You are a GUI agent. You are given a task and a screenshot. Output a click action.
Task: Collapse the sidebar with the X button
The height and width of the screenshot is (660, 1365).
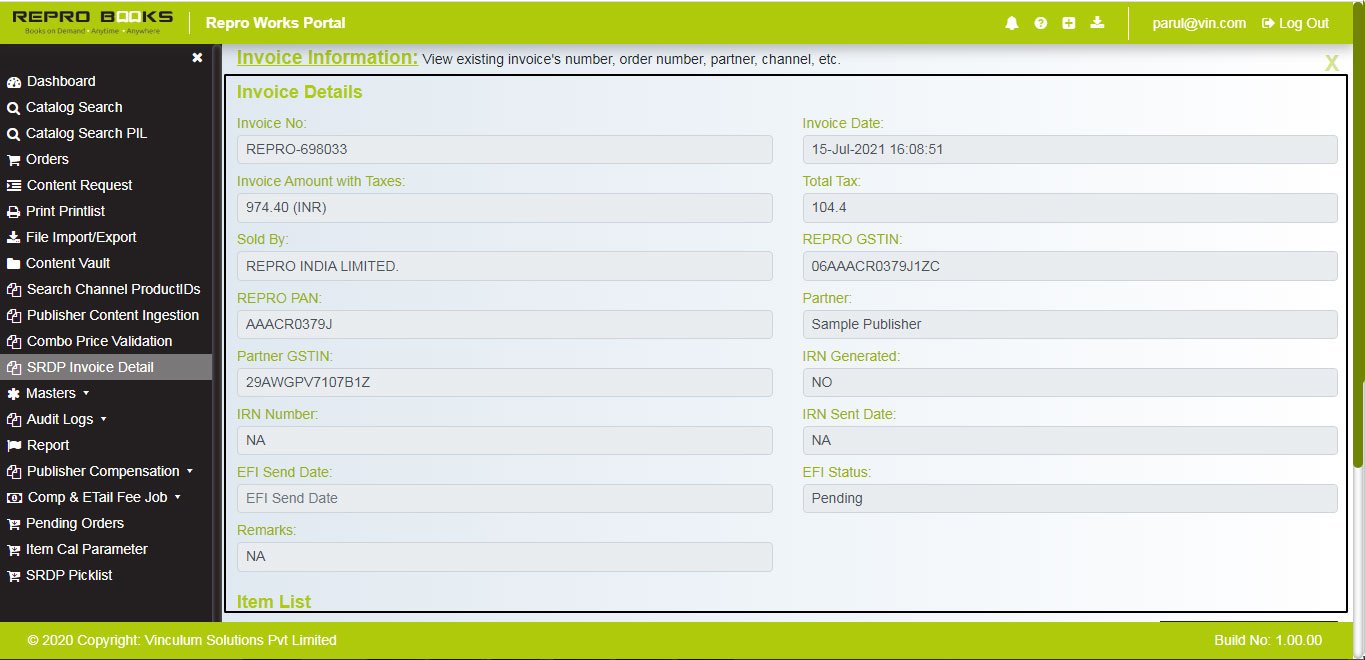click(197, 58)
